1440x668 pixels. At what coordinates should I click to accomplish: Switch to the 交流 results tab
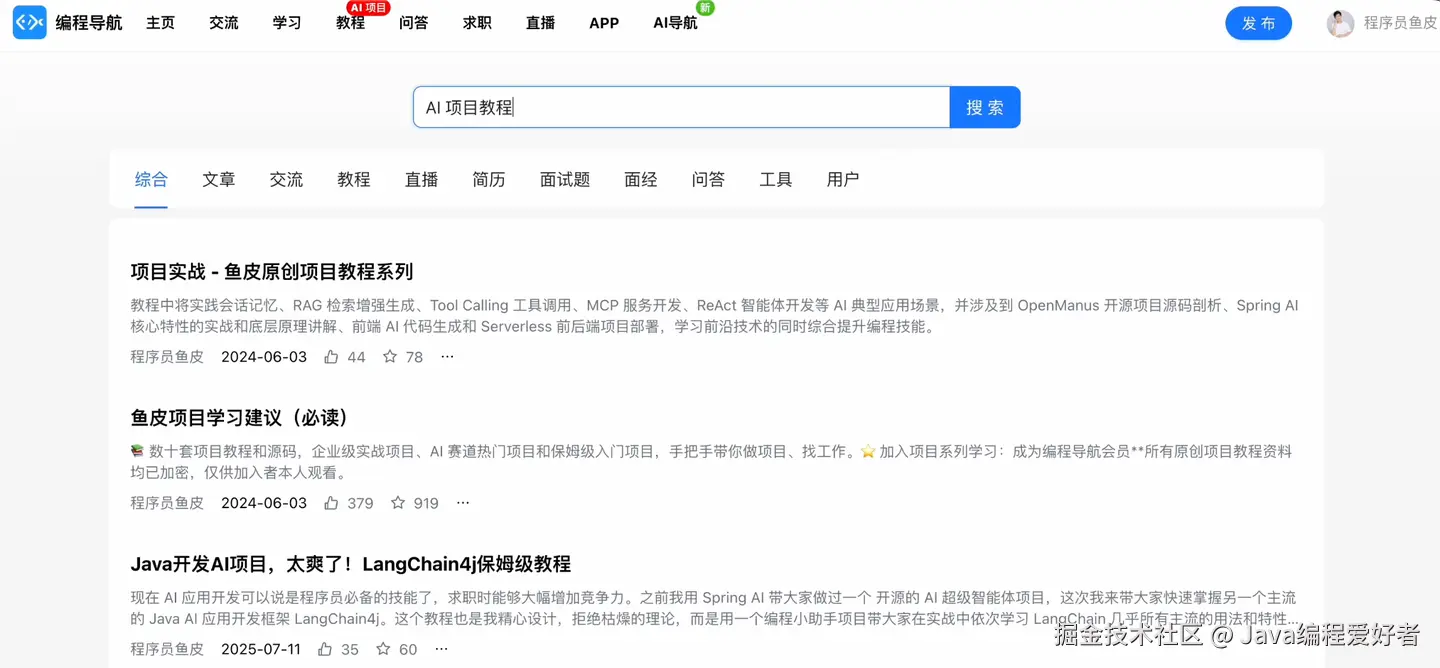pyautogui.click(x=286, y=180)
